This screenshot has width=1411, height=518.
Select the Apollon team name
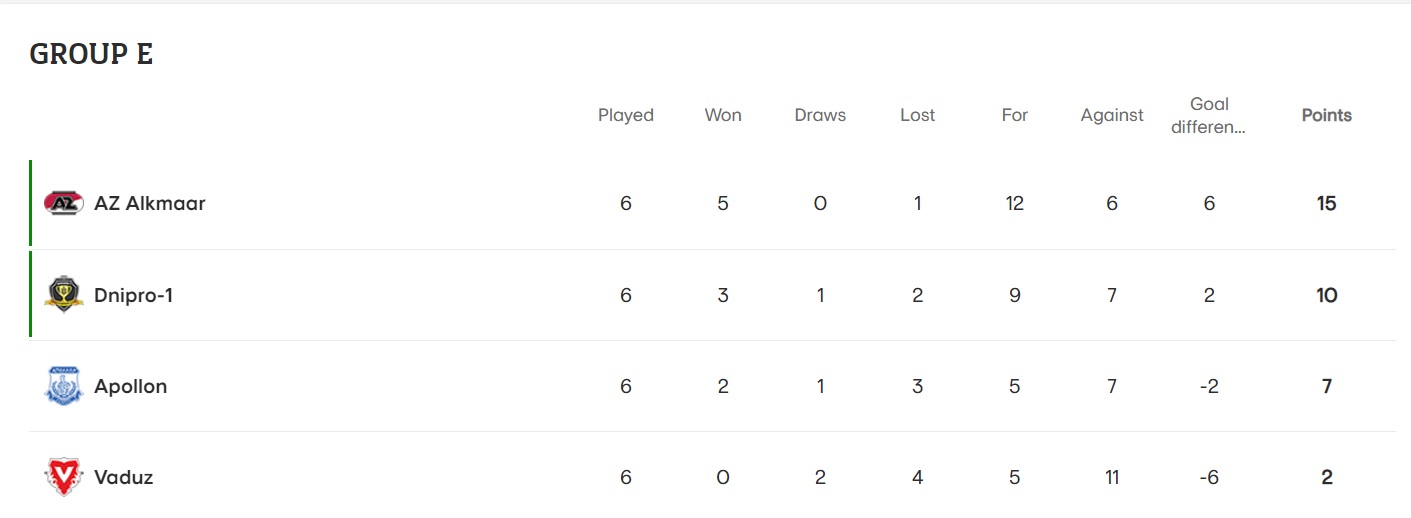coord(131,386)
